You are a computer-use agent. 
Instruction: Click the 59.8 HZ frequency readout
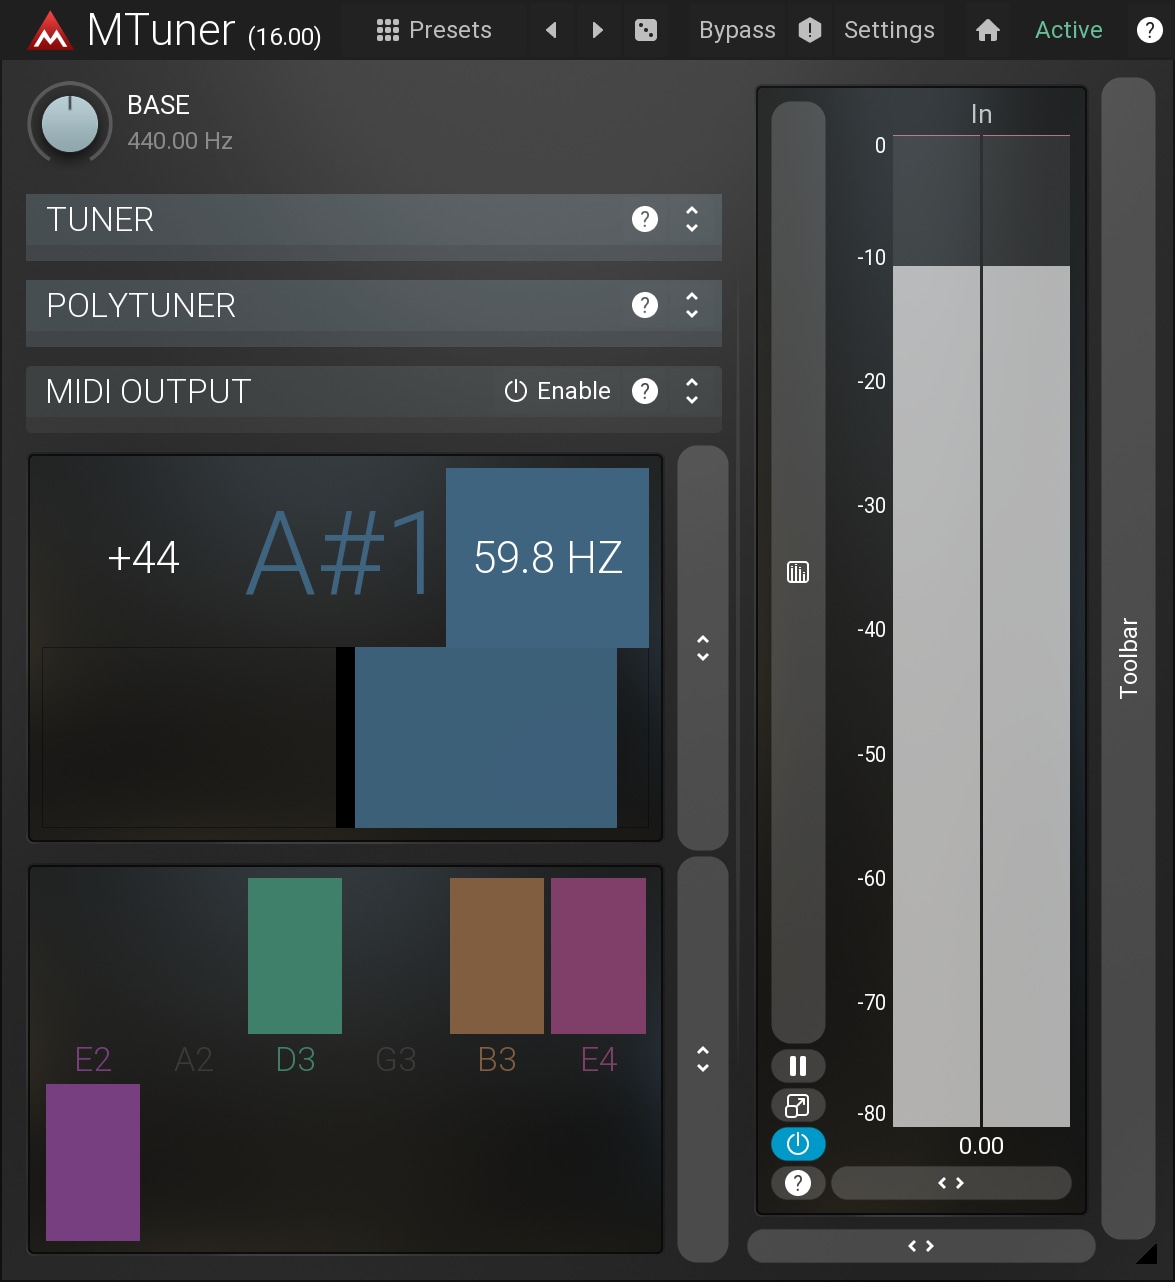[x=548, y=557]
